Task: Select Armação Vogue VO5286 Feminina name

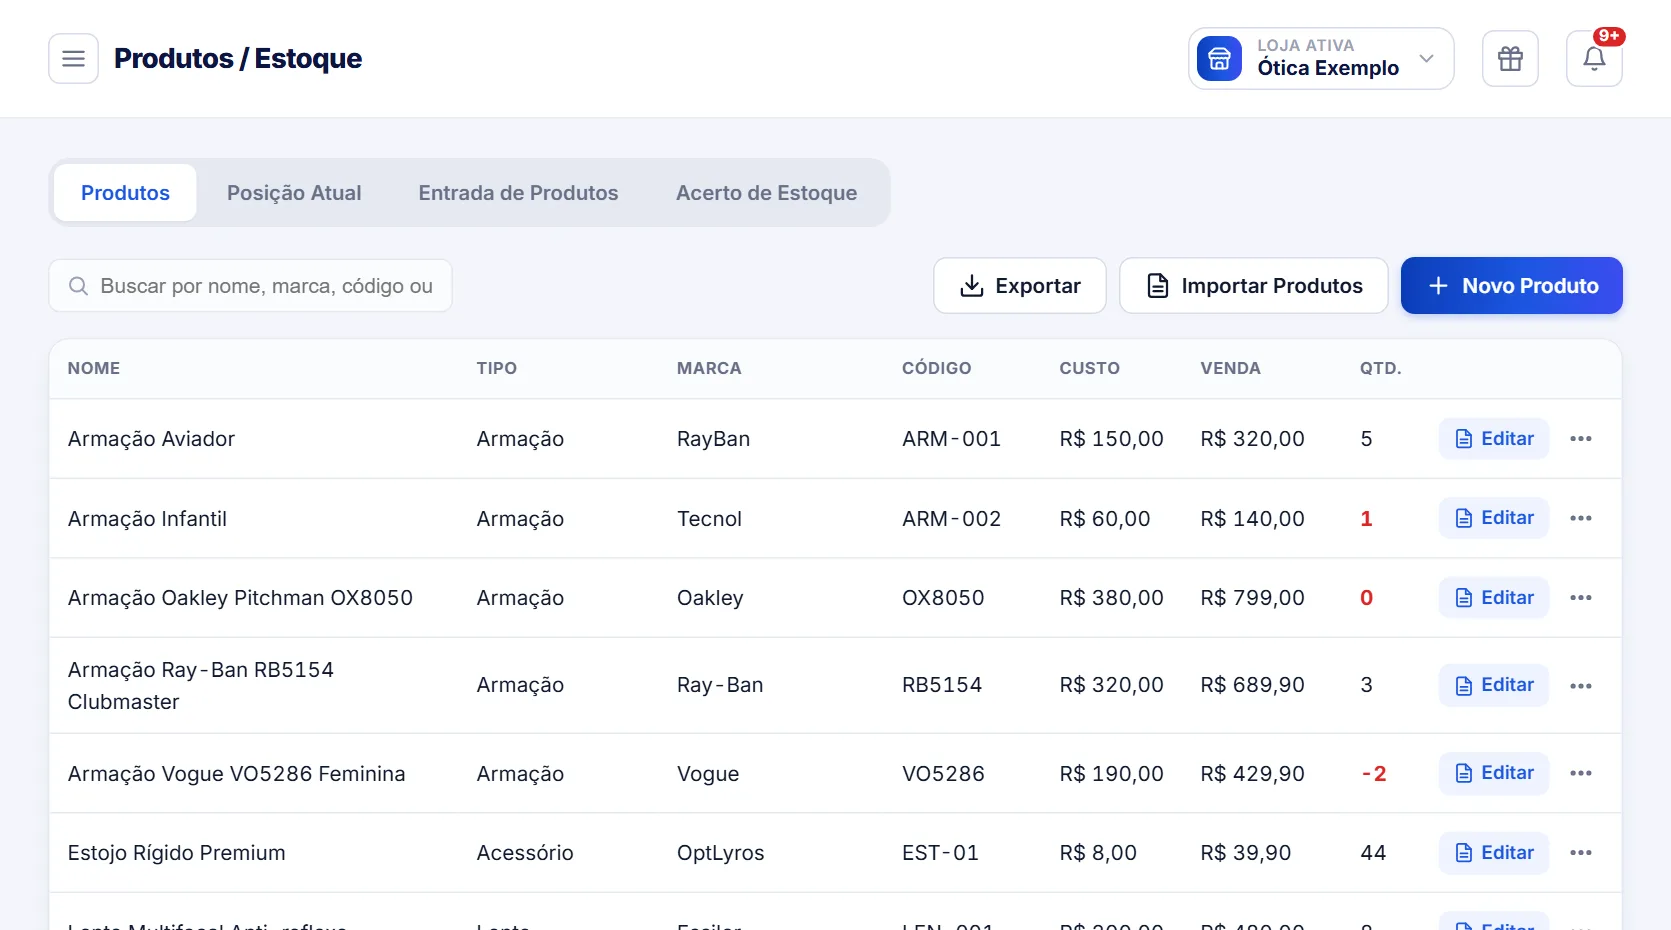Action: tap(237, 774)
